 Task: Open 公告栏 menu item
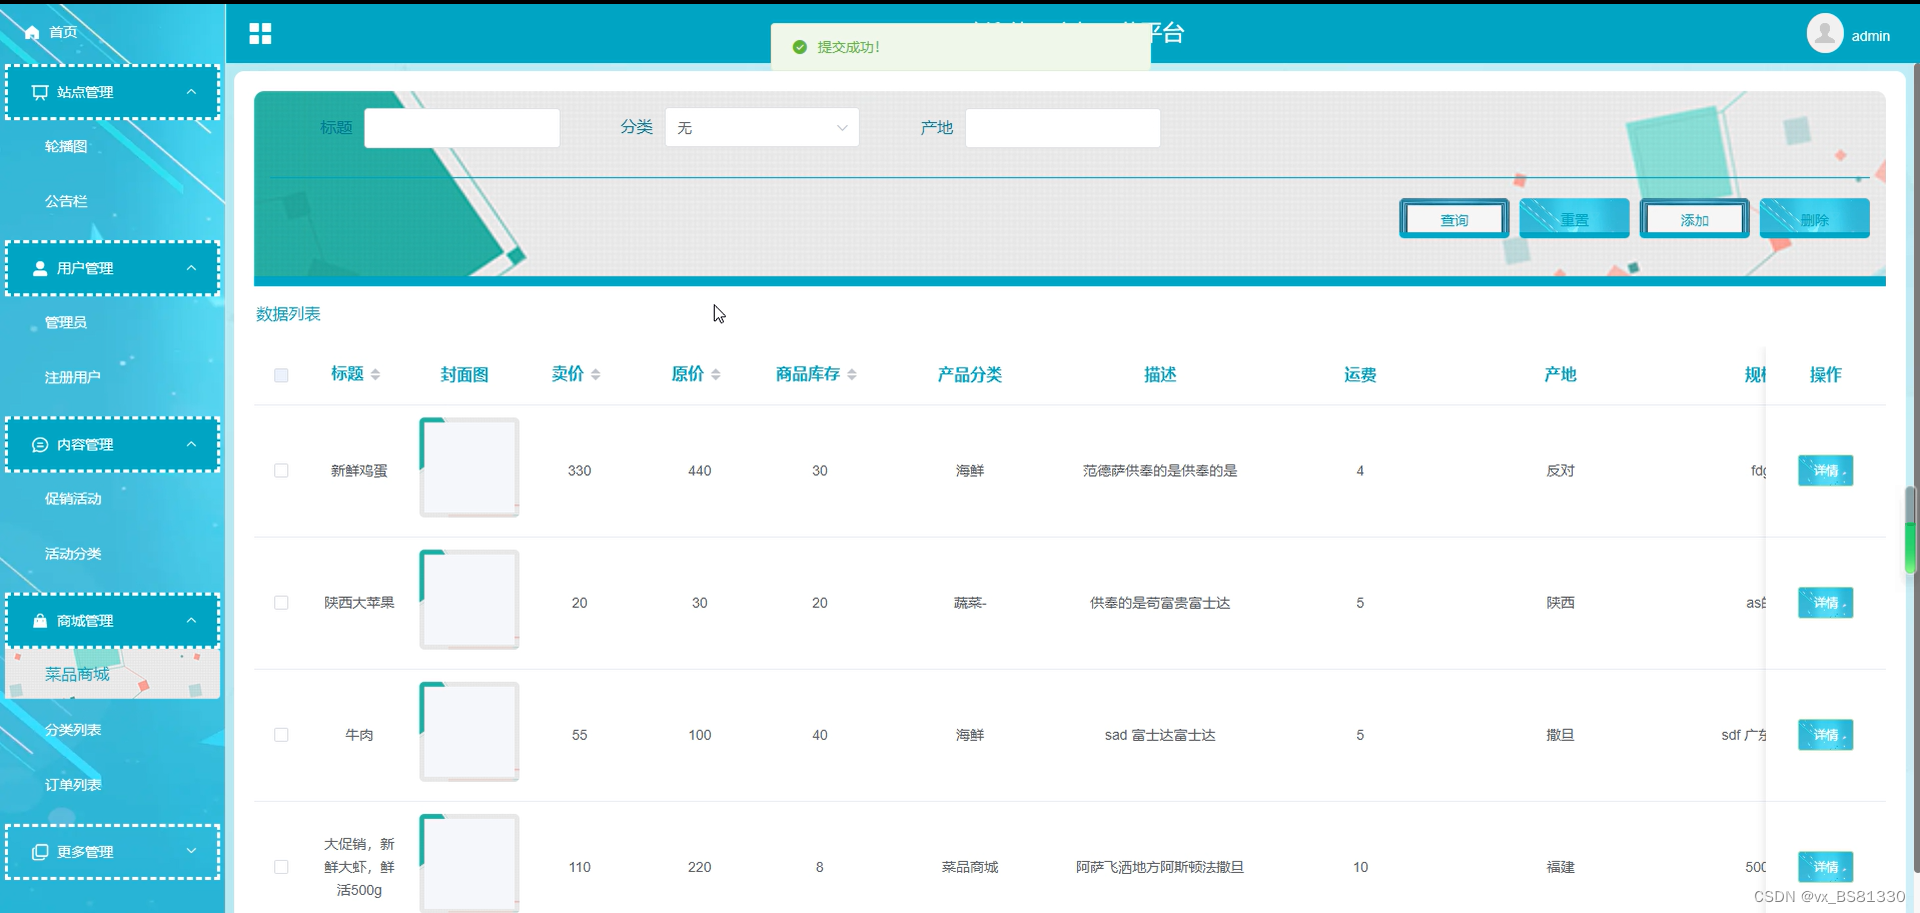(66, 201)
